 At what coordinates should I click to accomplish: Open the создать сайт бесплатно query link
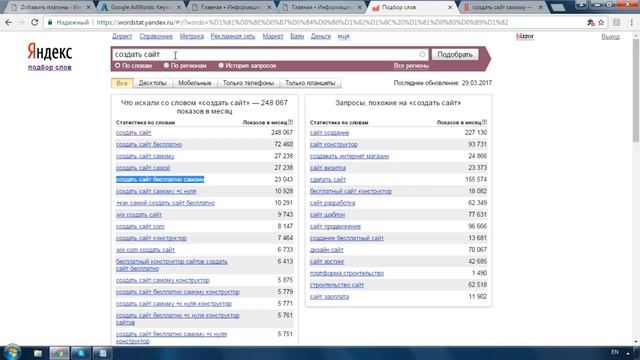pyautogui.click(x=149, y=144)
